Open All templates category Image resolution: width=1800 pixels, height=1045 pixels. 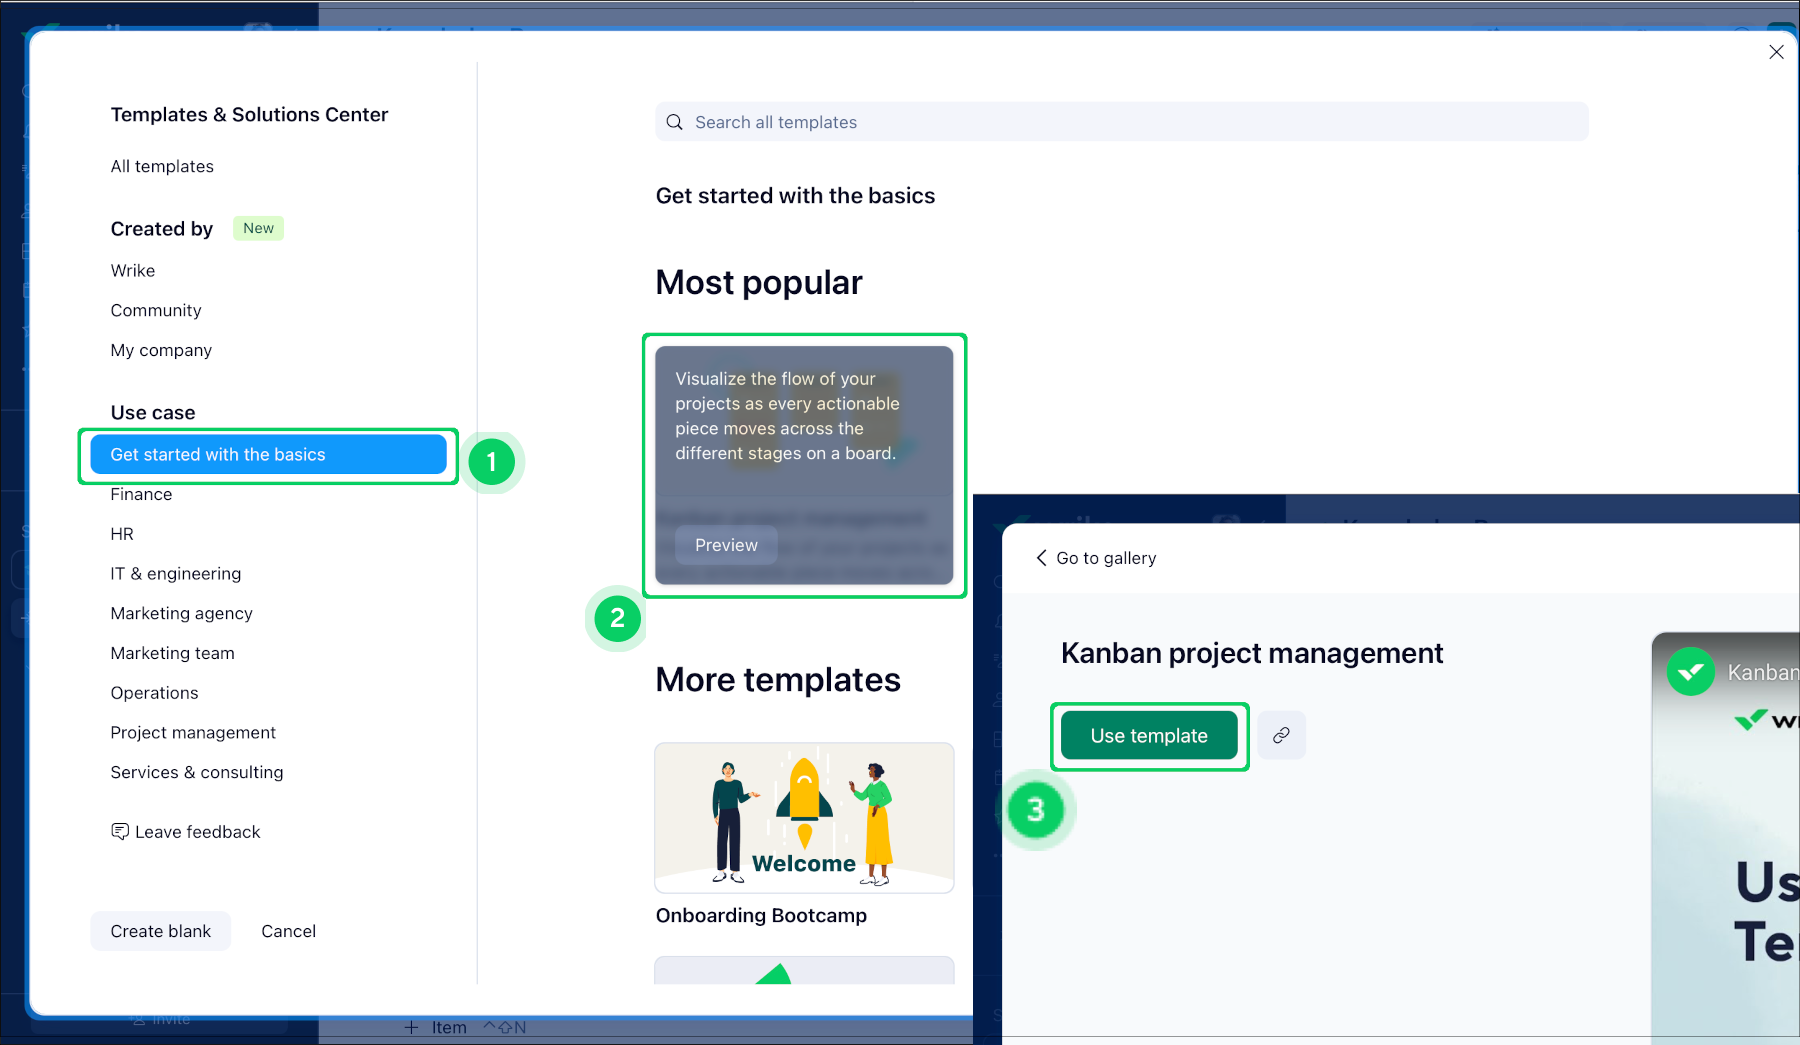click(162, 166)
